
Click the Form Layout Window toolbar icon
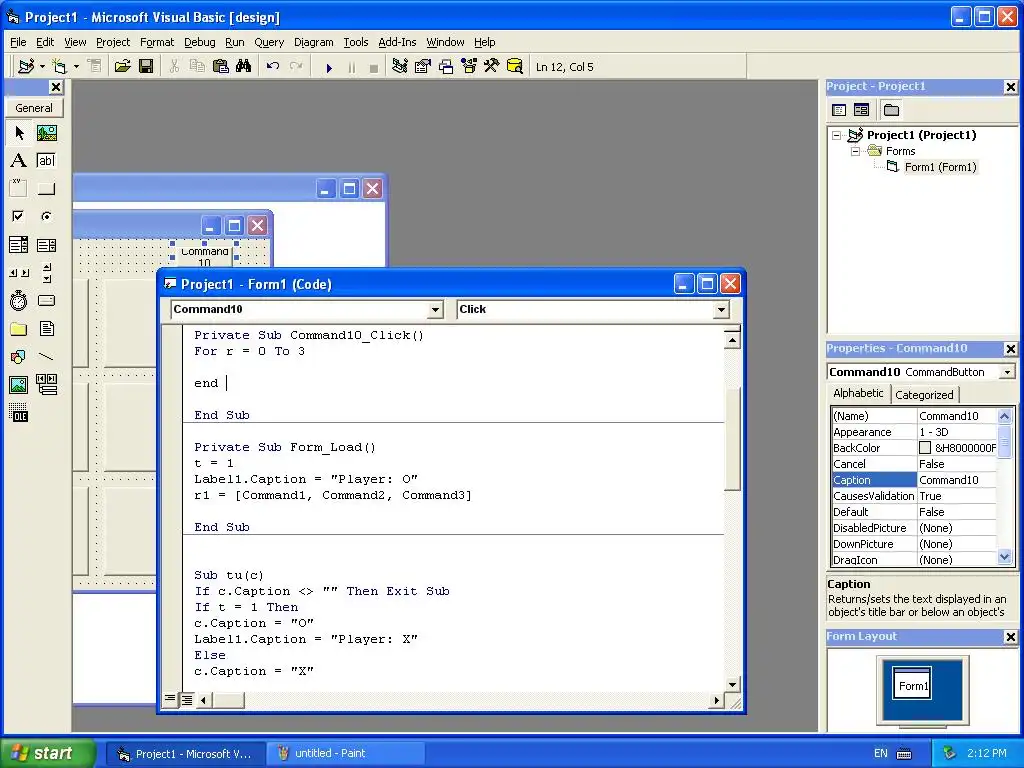pyautogui.click(x=446, y=66)
